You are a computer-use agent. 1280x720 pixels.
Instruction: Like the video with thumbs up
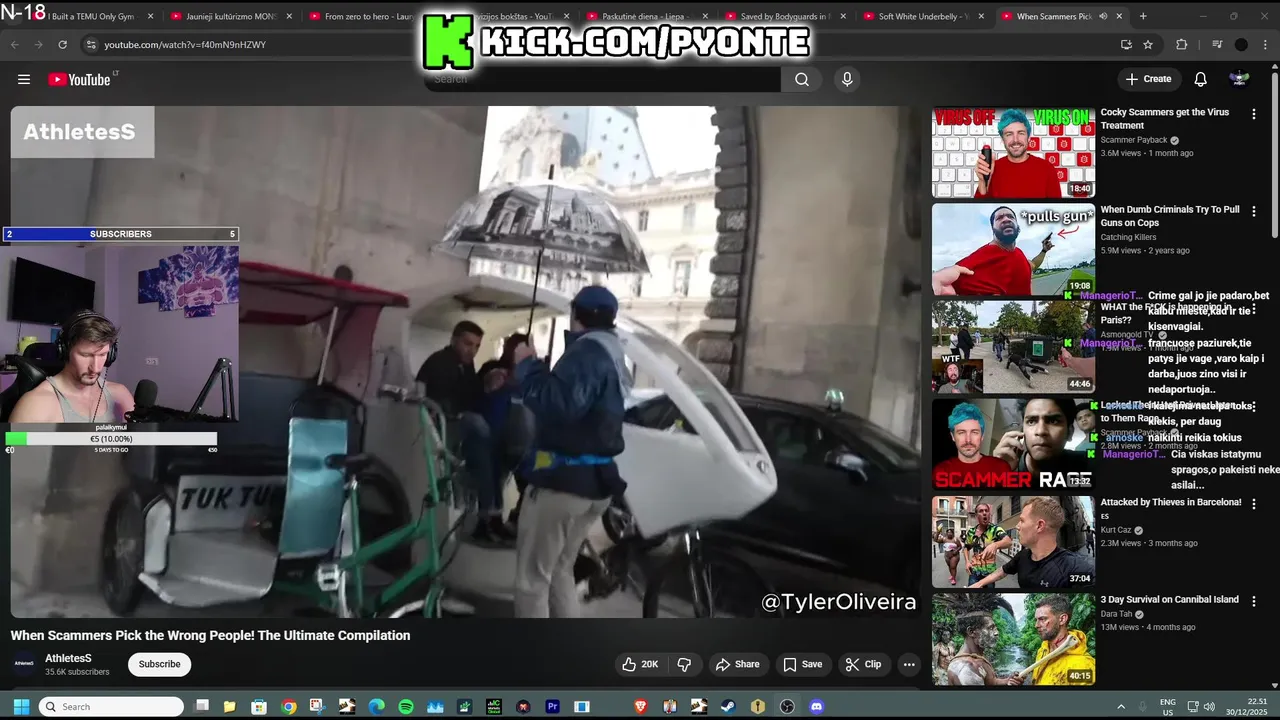[639, 664]
